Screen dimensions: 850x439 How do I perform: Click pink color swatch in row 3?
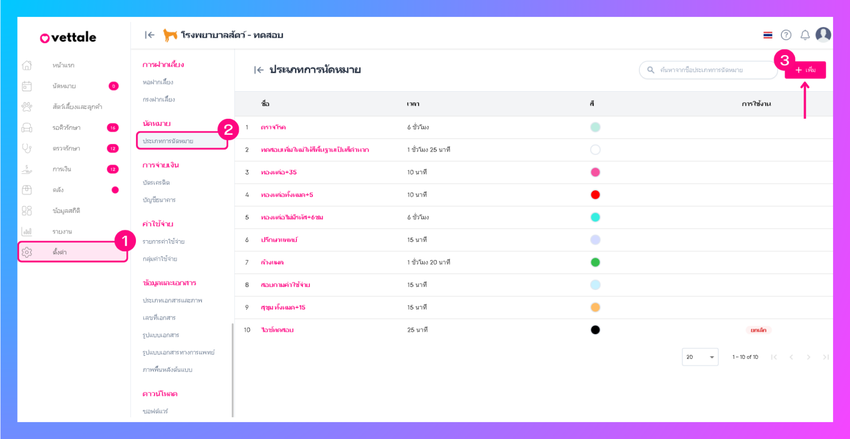pyautogui.click(x=595, y=172)
